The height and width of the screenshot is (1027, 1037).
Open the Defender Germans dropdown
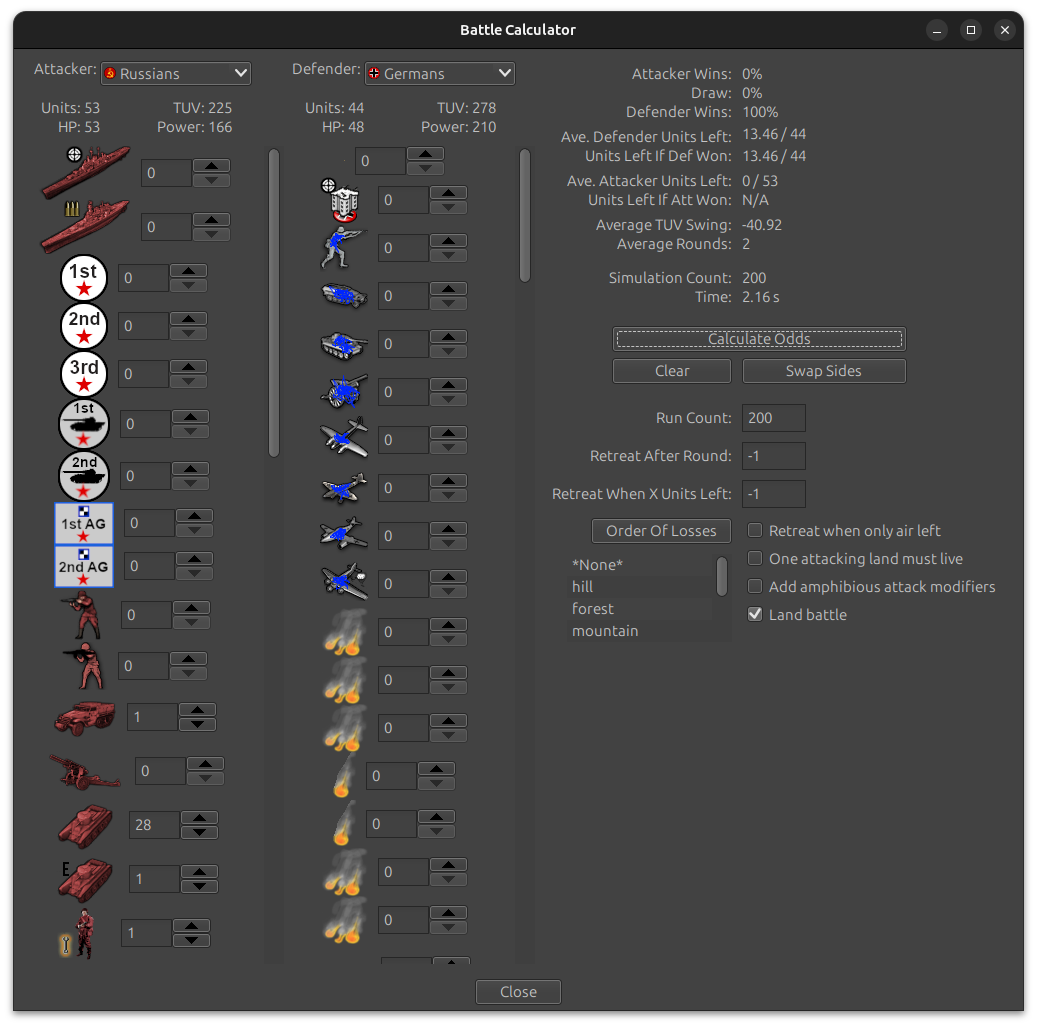coord(440,73)
